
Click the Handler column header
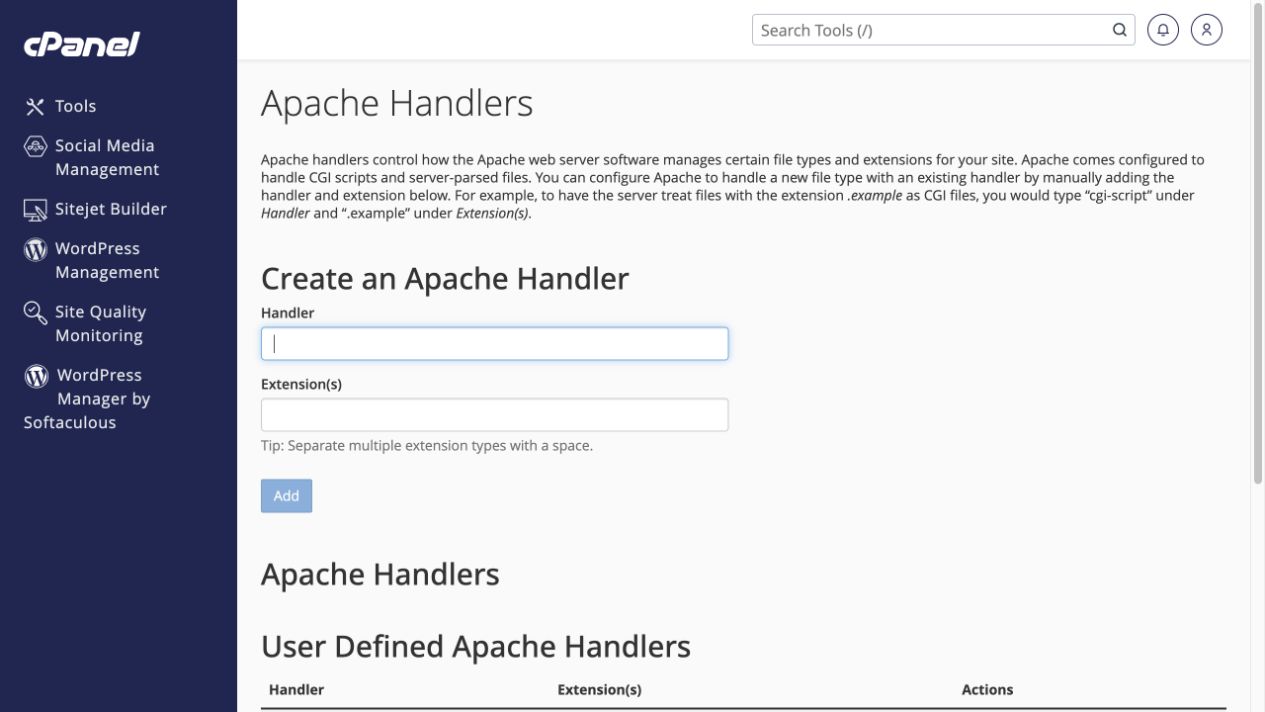(297, 690)
